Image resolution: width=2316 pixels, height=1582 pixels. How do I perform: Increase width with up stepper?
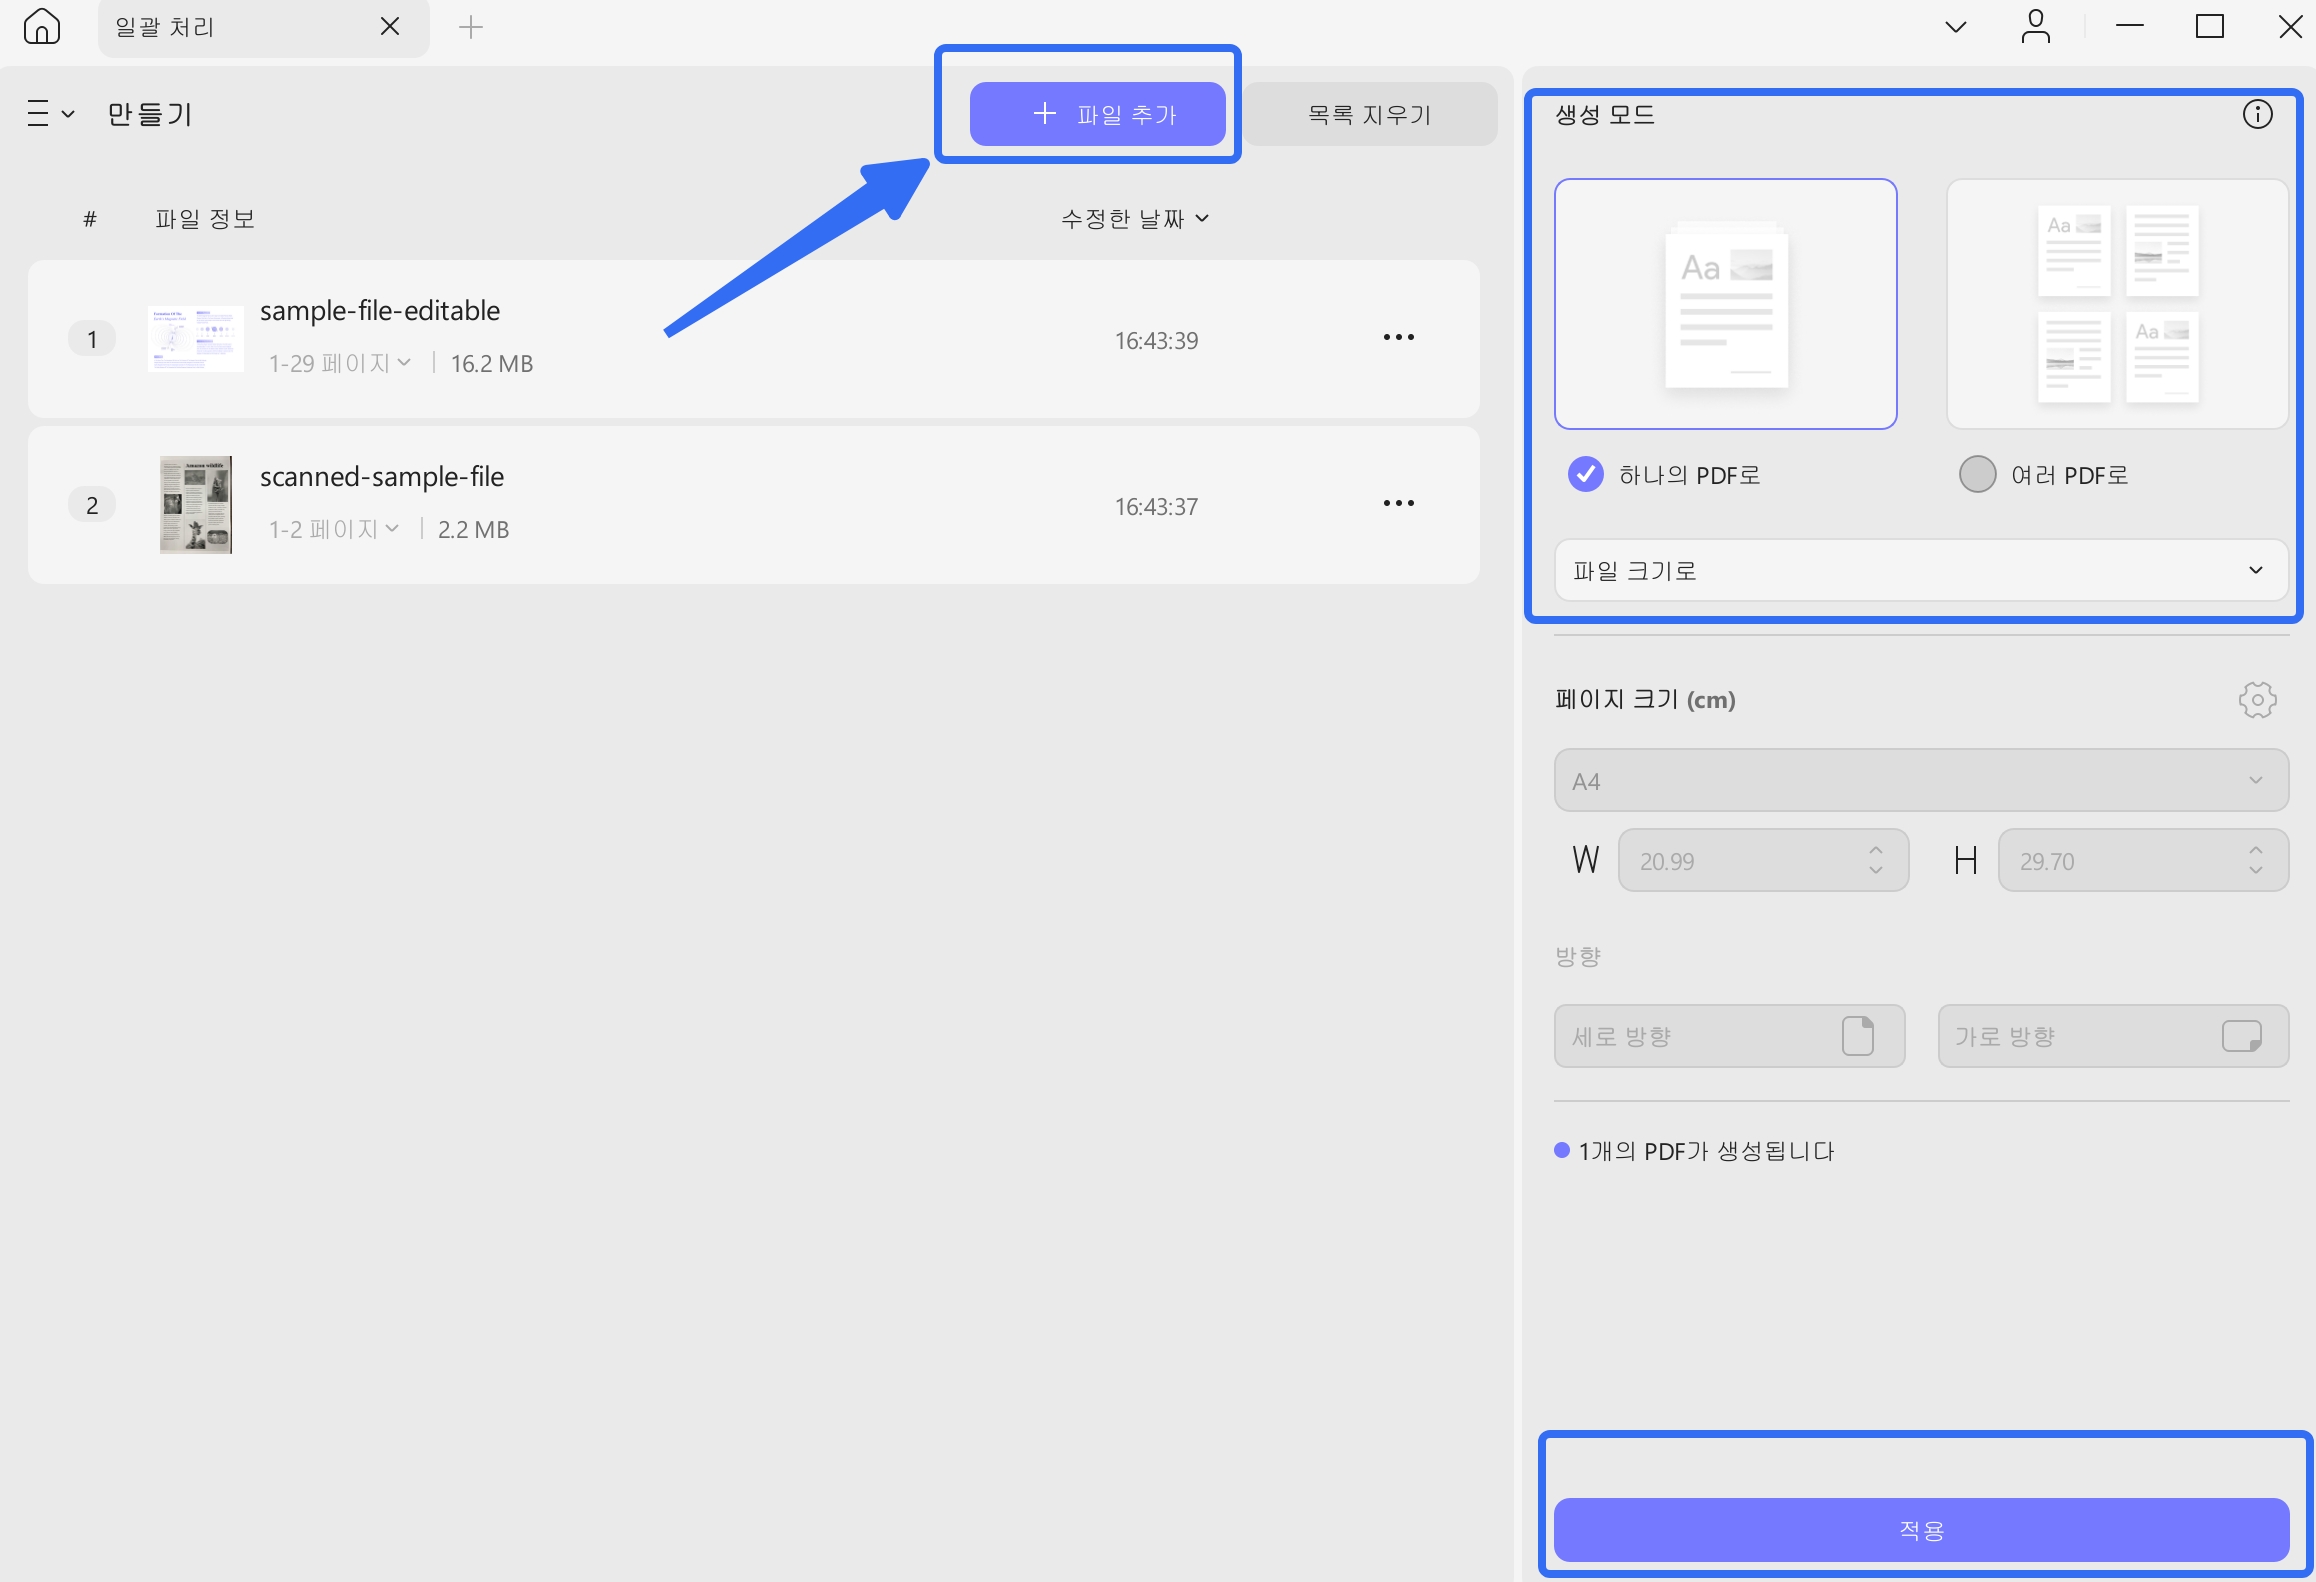click(1876, 850)
